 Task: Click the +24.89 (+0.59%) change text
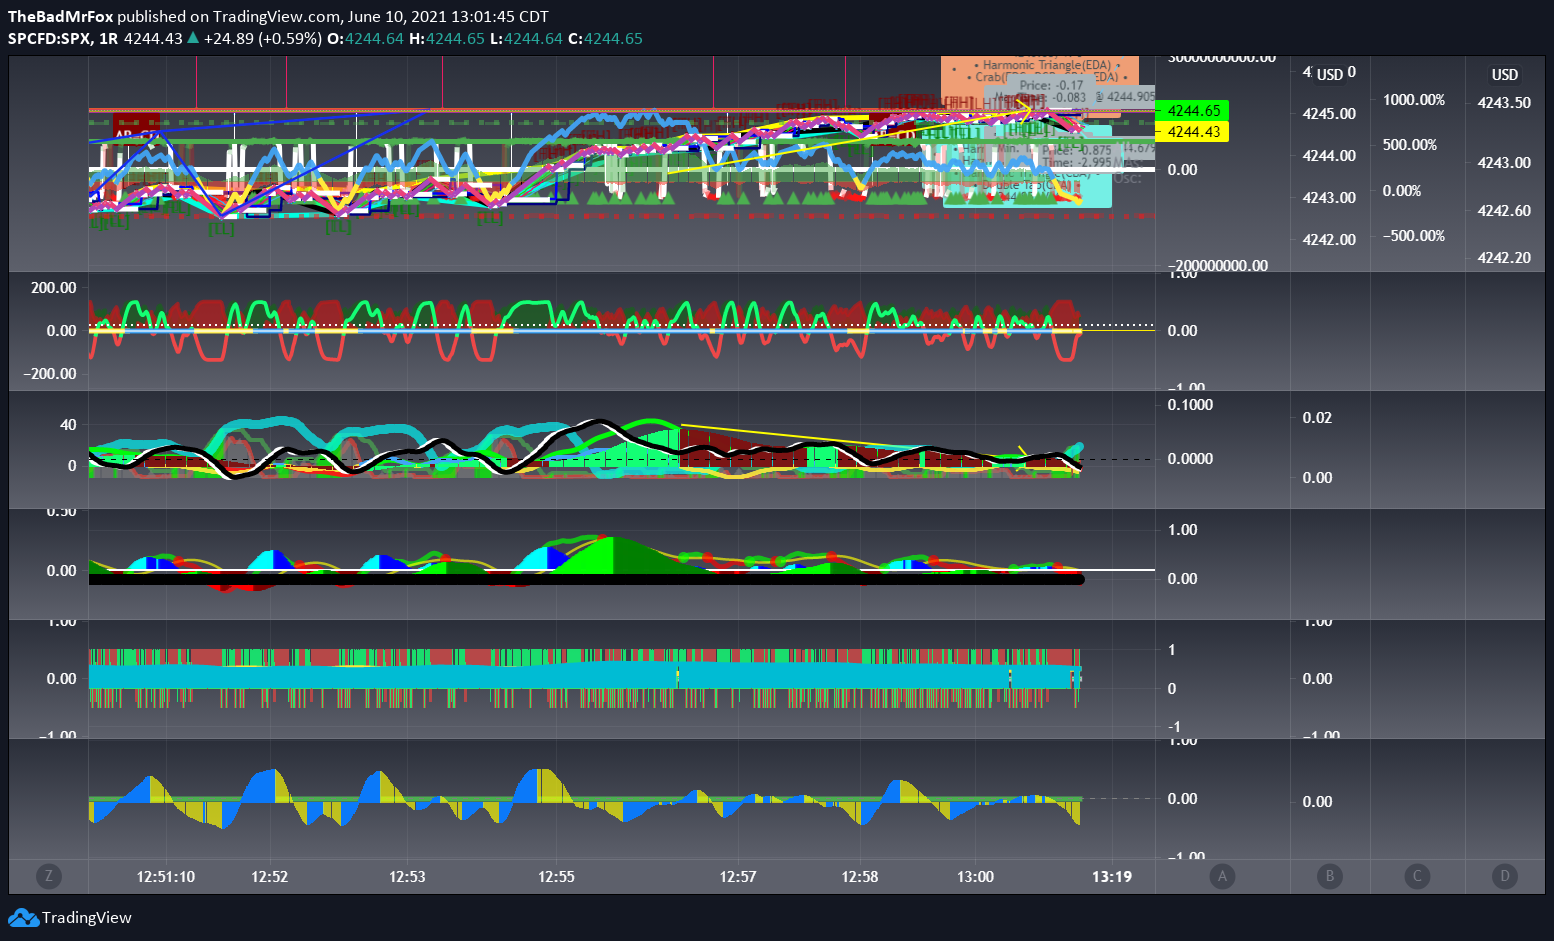262,39
